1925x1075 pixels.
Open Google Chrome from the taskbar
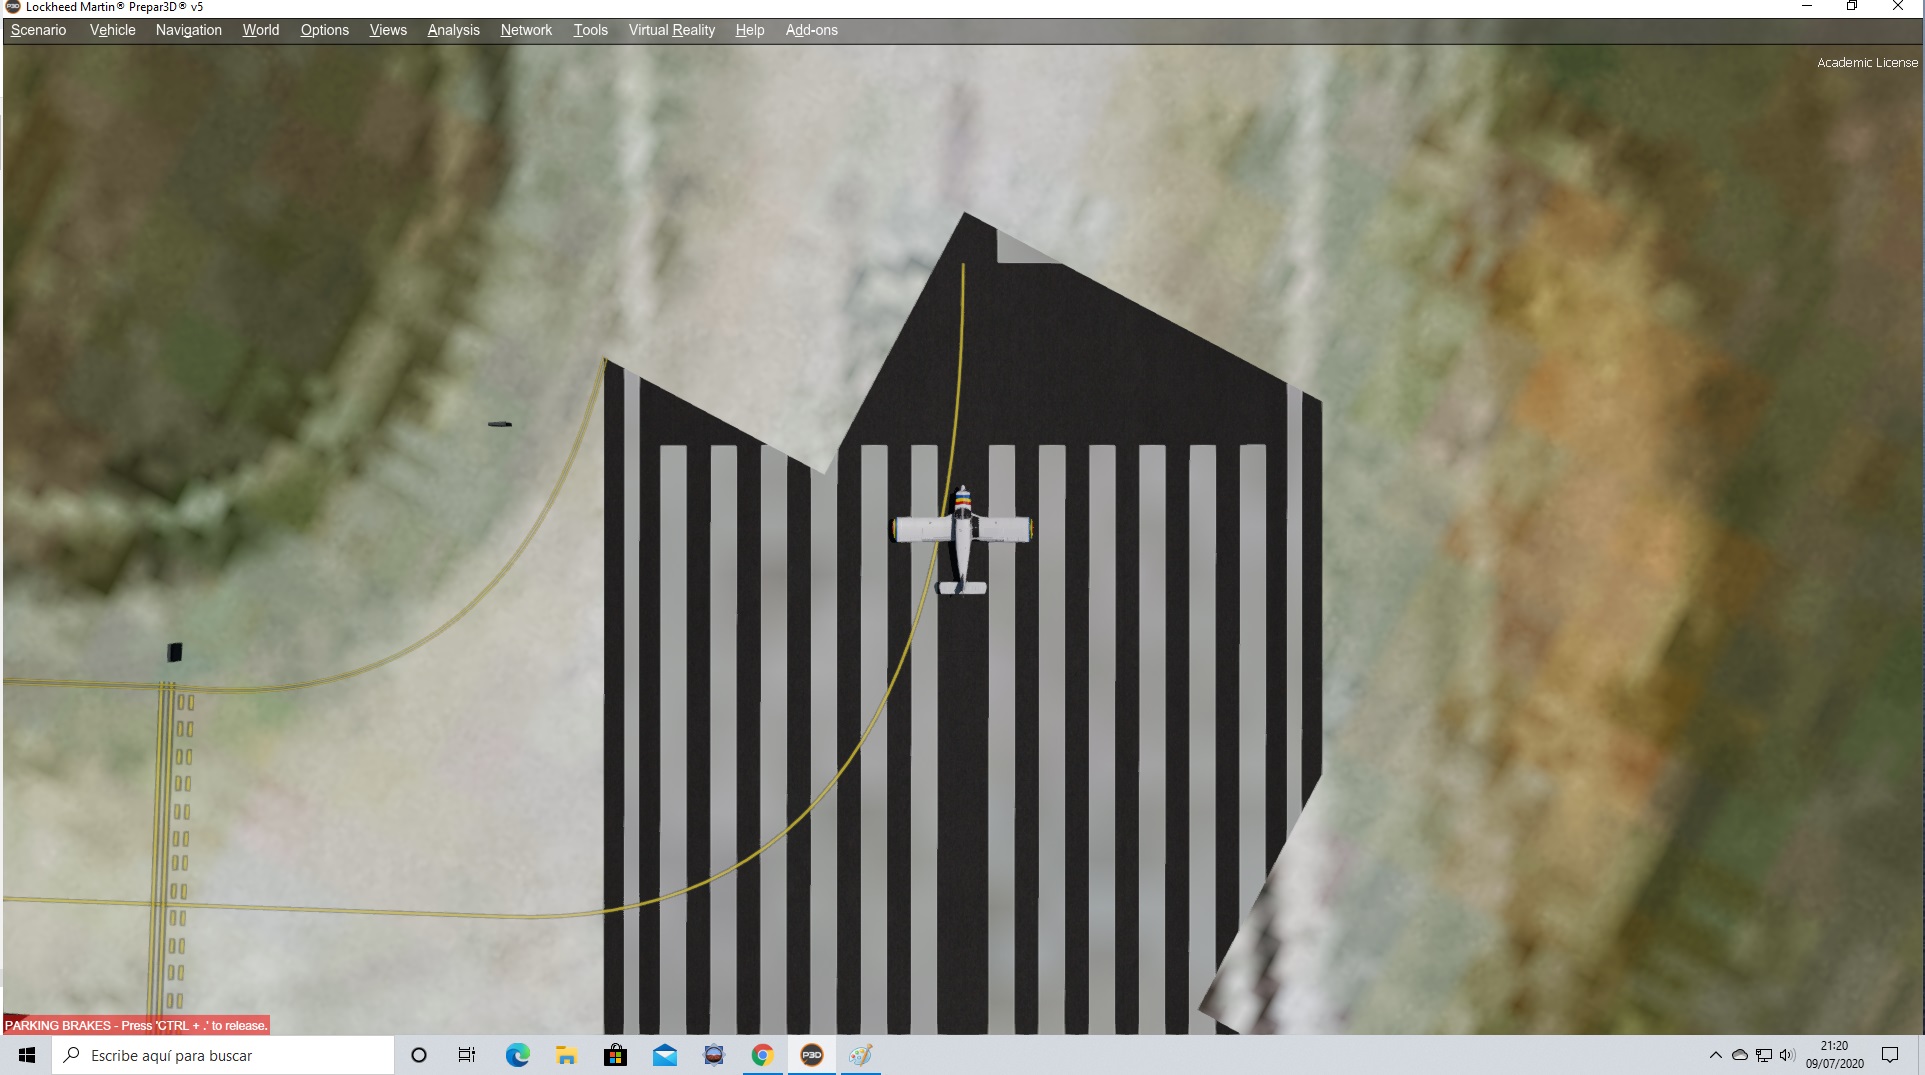(x=762, y=1055)
